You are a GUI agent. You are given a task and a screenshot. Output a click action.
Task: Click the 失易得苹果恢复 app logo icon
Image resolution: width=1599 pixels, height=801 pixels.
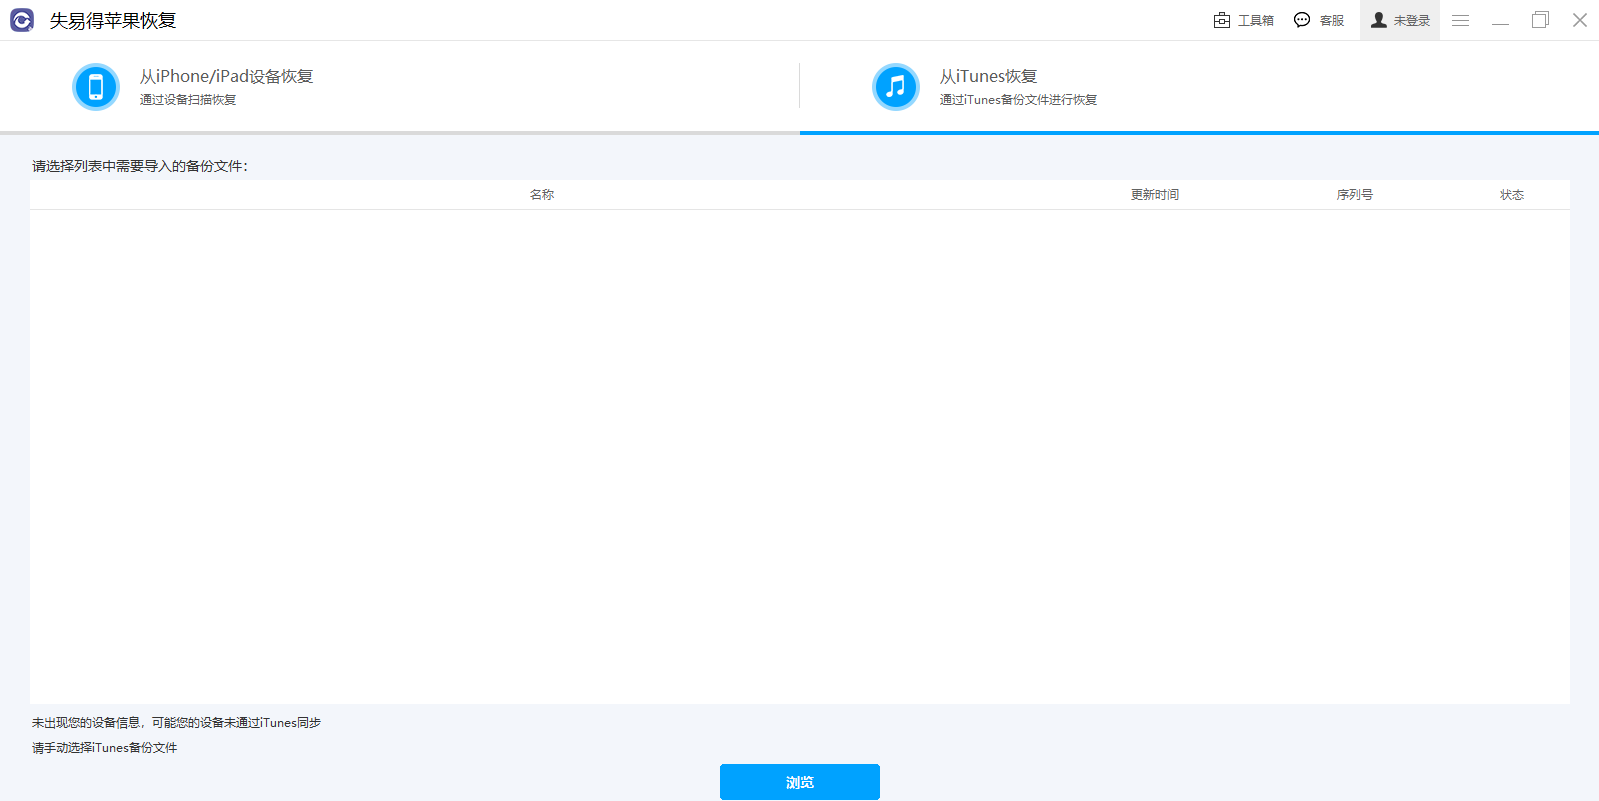(x=22, y=20)
